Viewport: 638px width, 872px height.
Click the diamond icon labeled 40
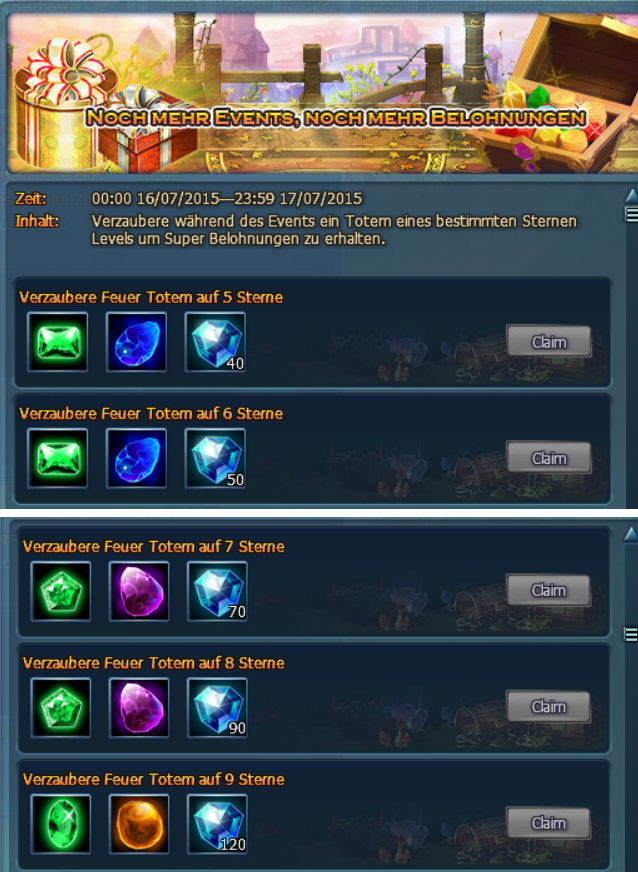(215, 342)
